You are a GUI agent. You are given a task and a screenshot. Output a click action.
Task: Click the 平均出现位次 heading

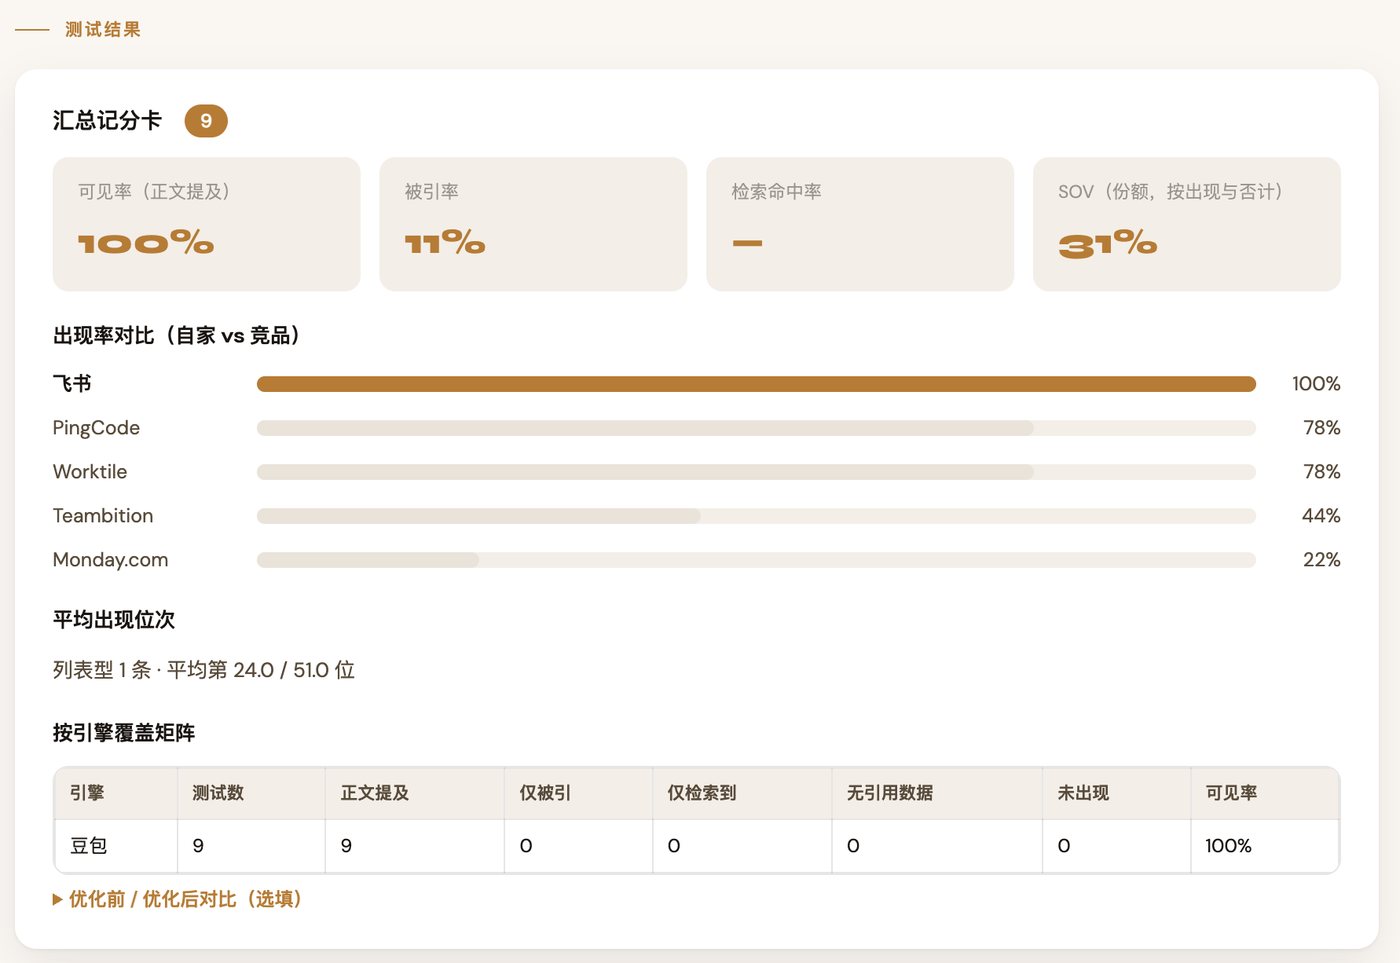114,620
